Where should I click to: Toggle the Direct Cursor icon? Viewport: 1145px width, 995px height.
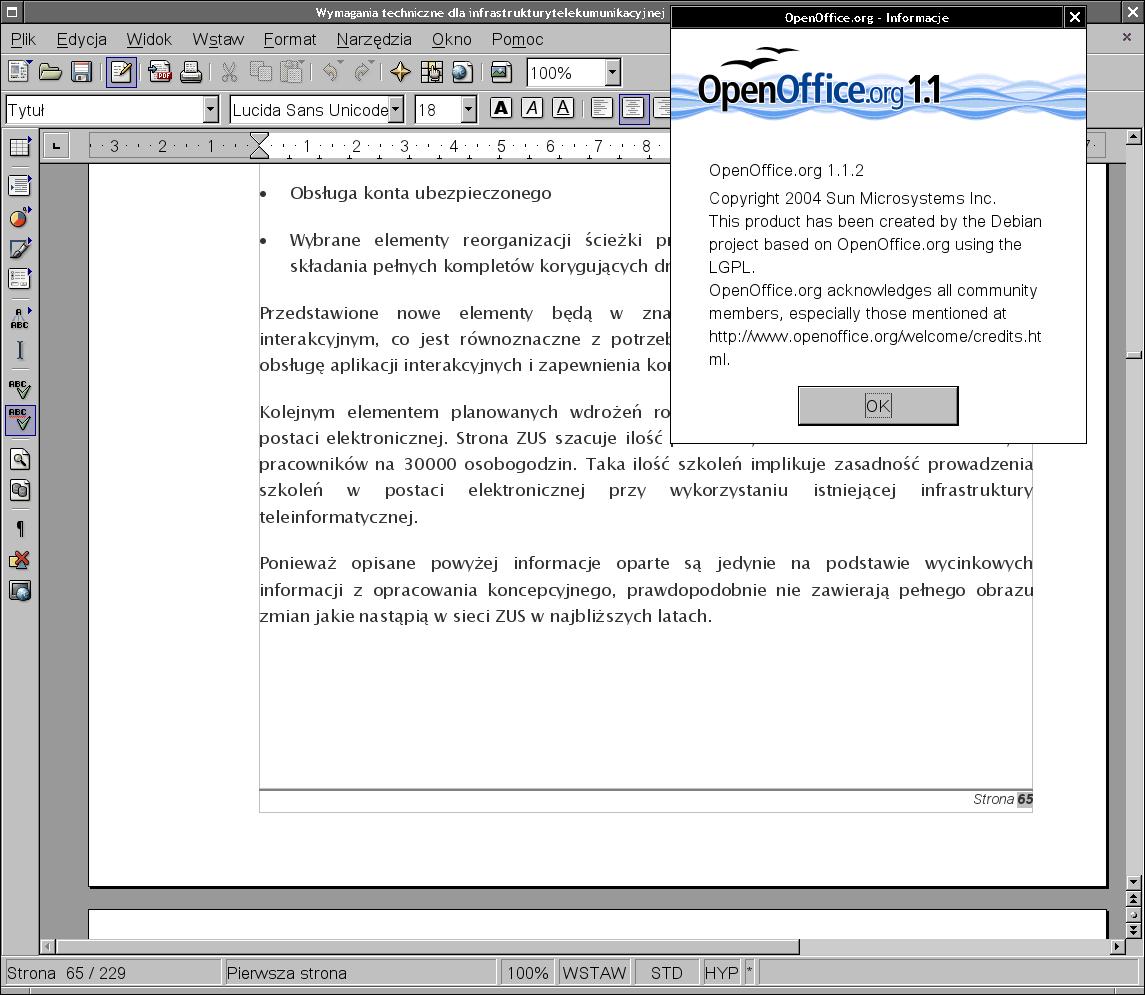[20, 350]
